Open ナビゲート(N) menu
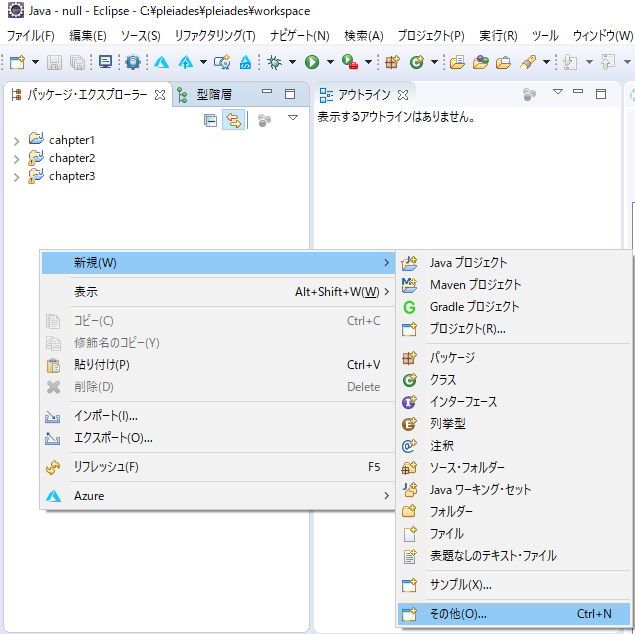Screen dimensions: 635x634 pos(300,36)
